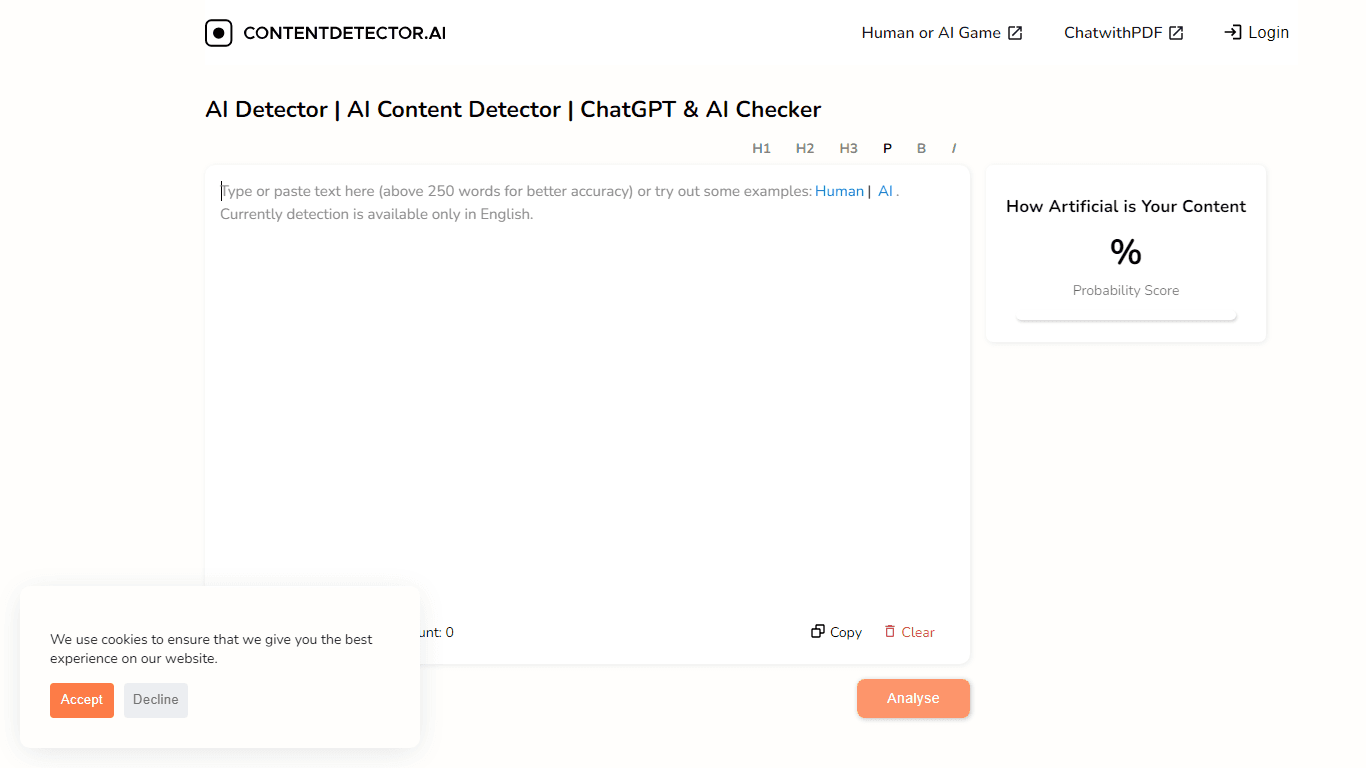This screenshot has width=1366, height=768.
Task: Click the CONTENTDETECTOR.AI brand text
Action: [345, 33]
